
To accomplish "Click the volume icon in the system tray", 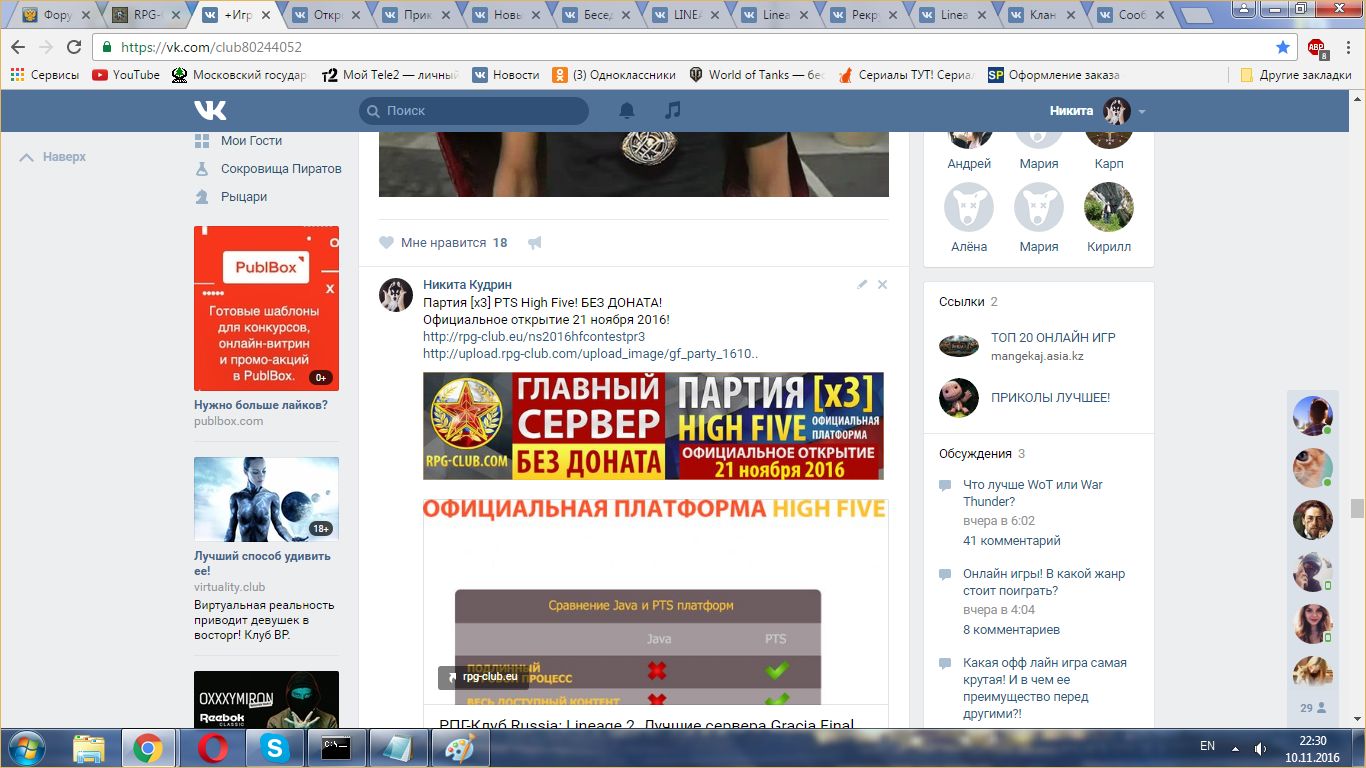I will click(x=1261, y=748).
